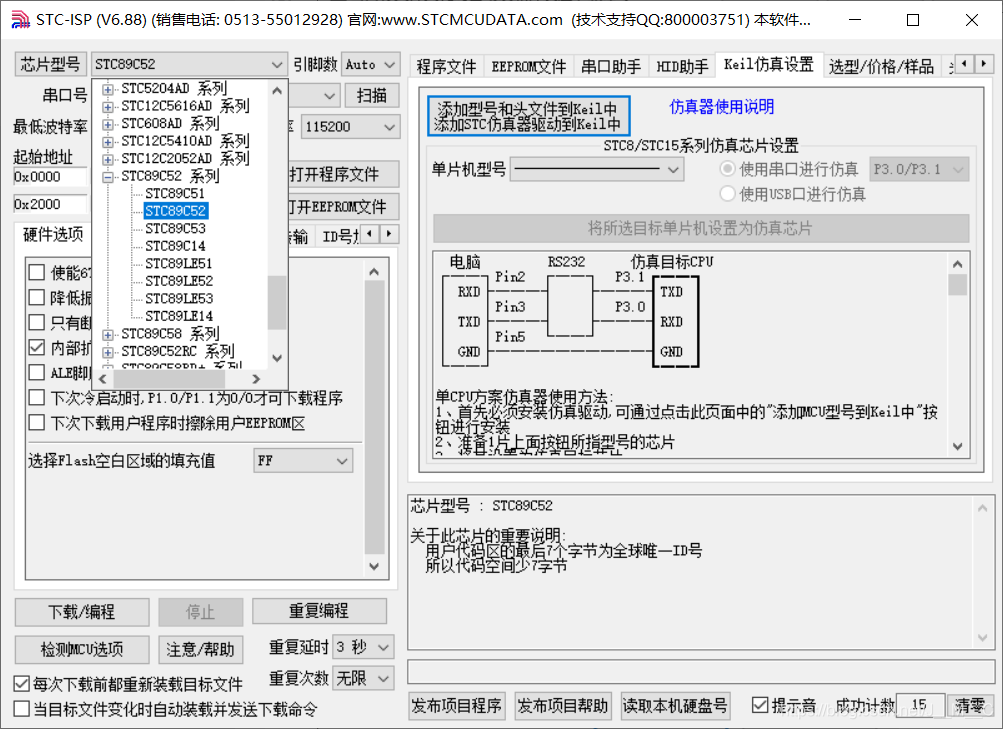Switch to 串口助手 tab
The height and width of the screenshot is (729, 1003).
pyautogui.click(x=611, y=67)
